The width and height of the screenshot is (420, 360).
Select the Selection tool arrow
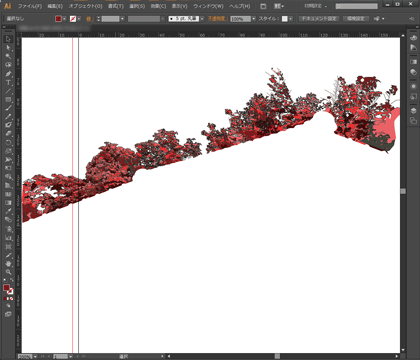pyautogui.click(x=8, y=39)
